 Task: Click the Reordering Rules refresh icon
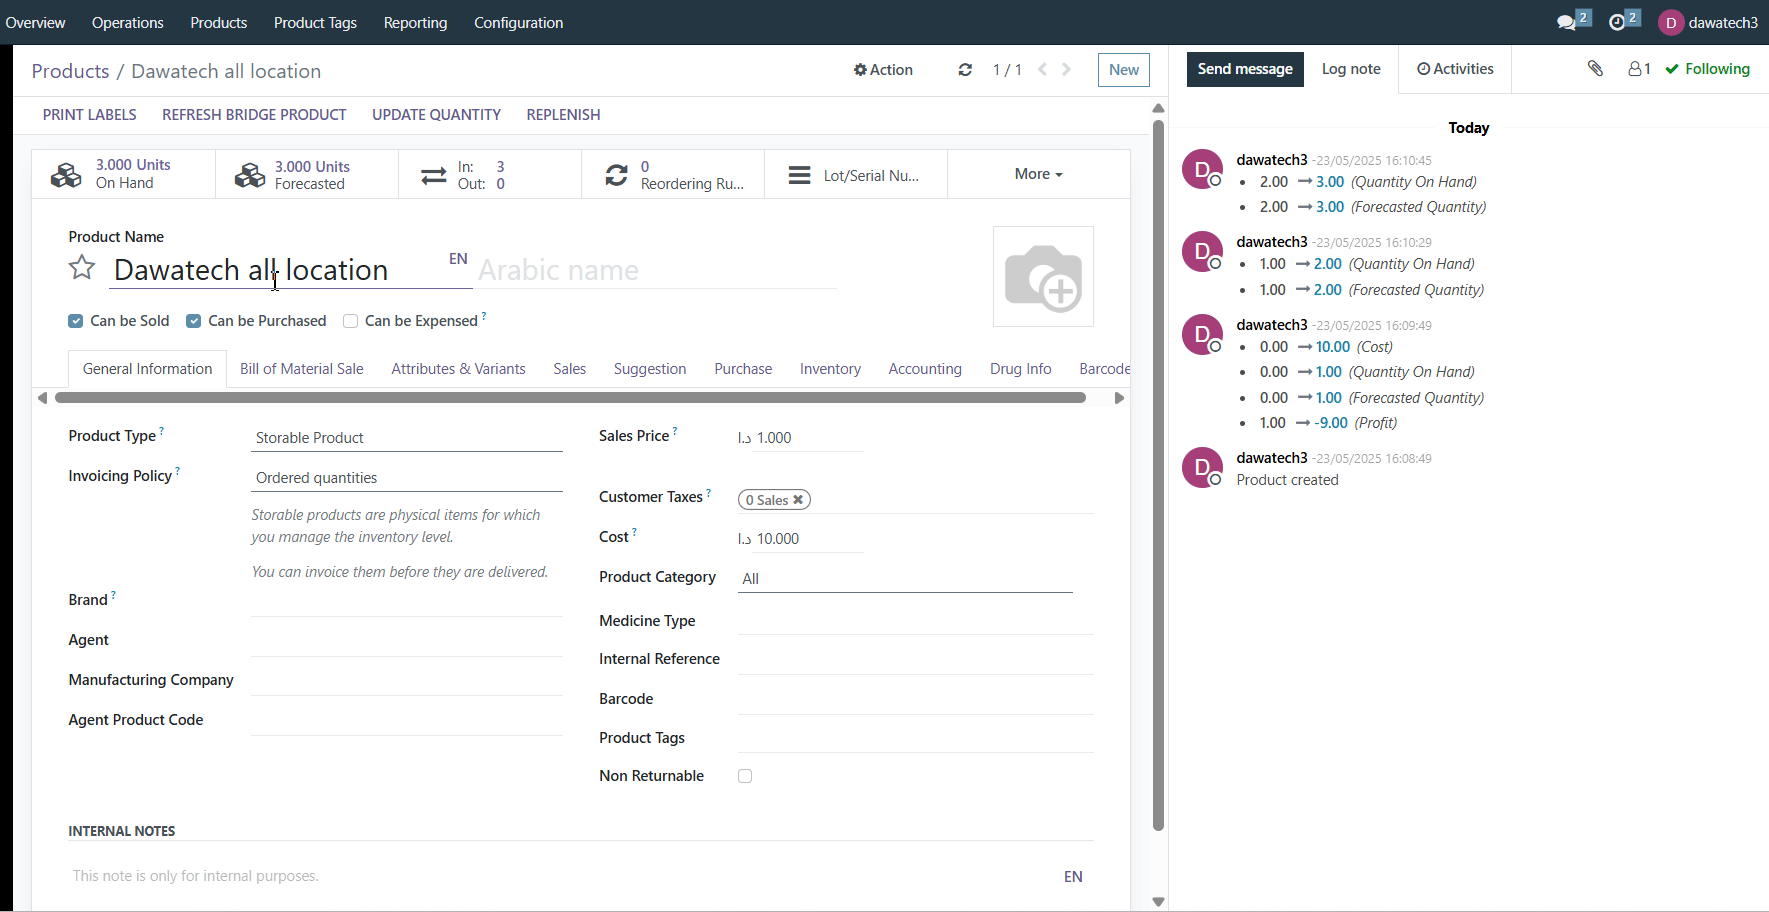[617, 175]
